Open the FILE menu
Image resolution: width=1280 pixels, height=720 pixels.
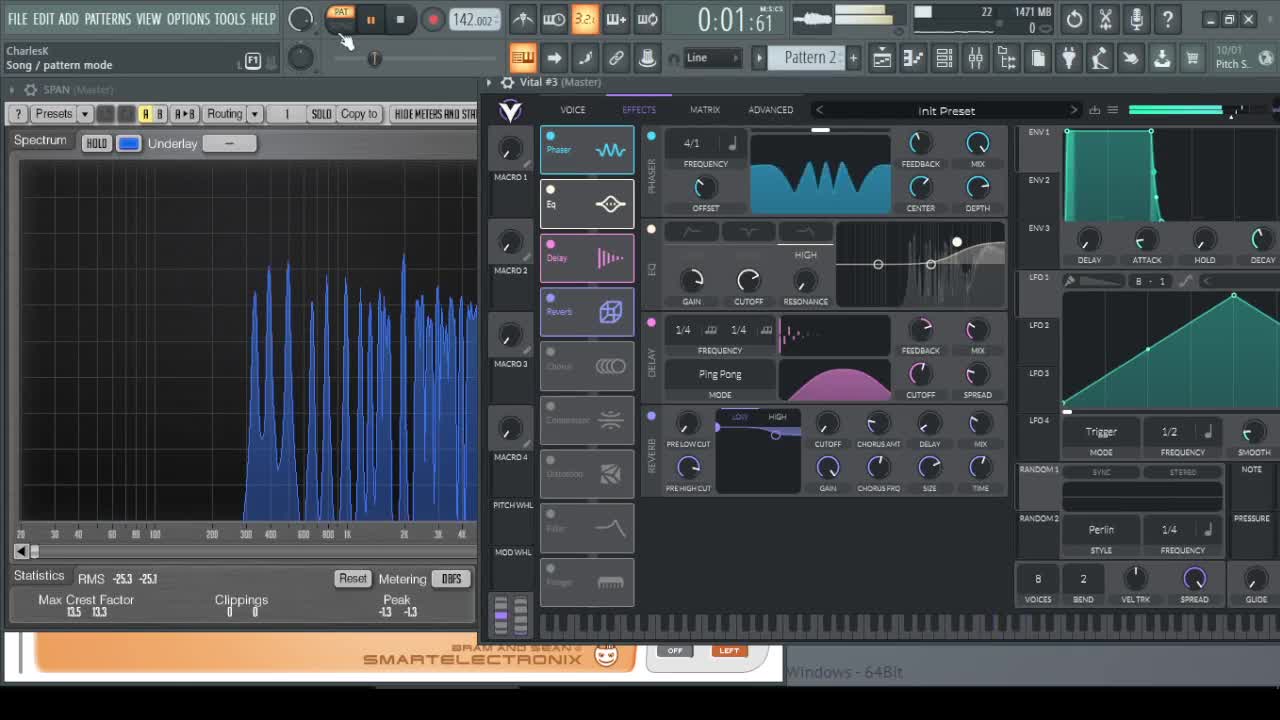pos(18,19)
